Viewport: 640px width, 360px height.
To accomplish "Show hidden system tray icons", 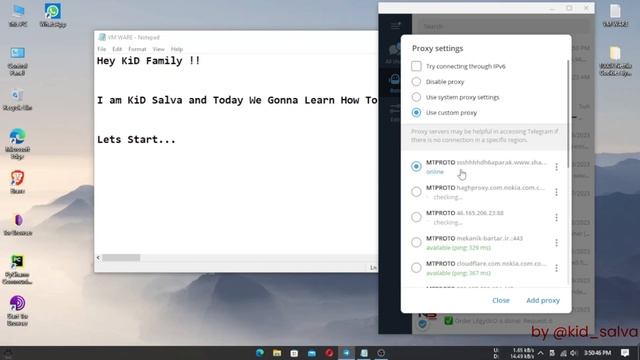I will coord(541,353).
